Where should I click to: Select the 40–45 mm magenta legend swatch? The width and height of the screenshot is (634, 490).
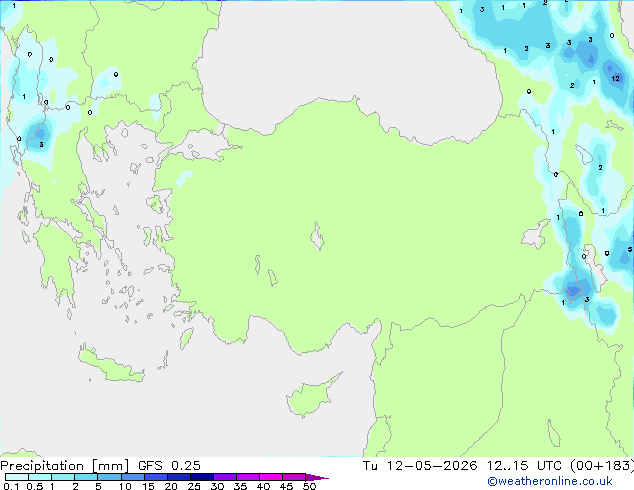pyautogui.click(x=271, y=477)
